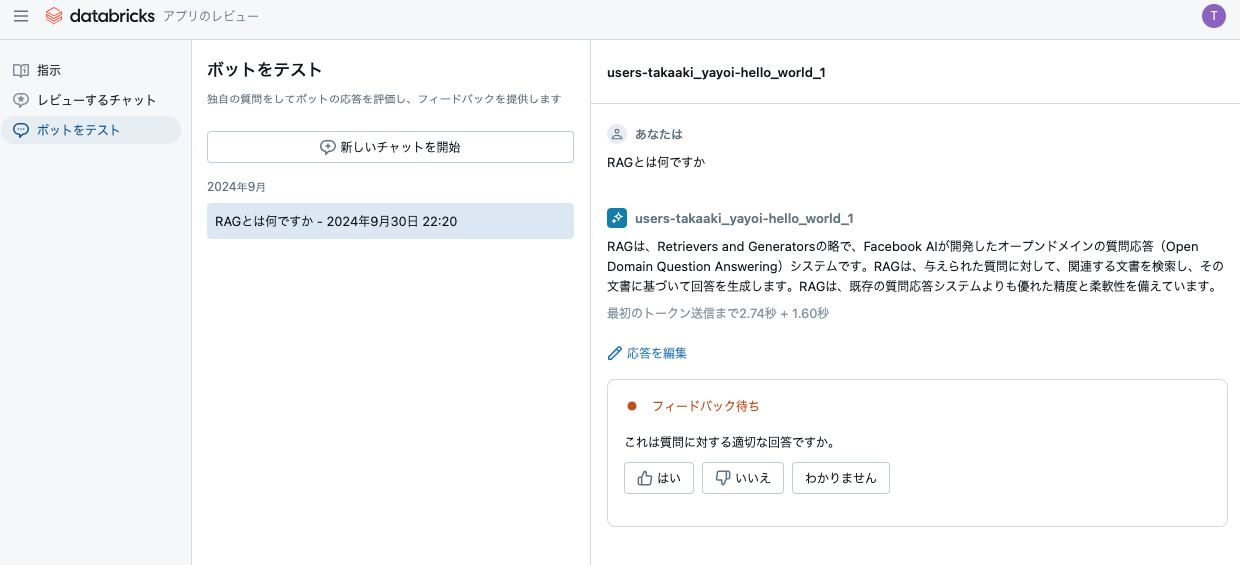Select ボットをテスト in the sidebar
This screenshot has height=565, width=1240.
coord(91,130)
